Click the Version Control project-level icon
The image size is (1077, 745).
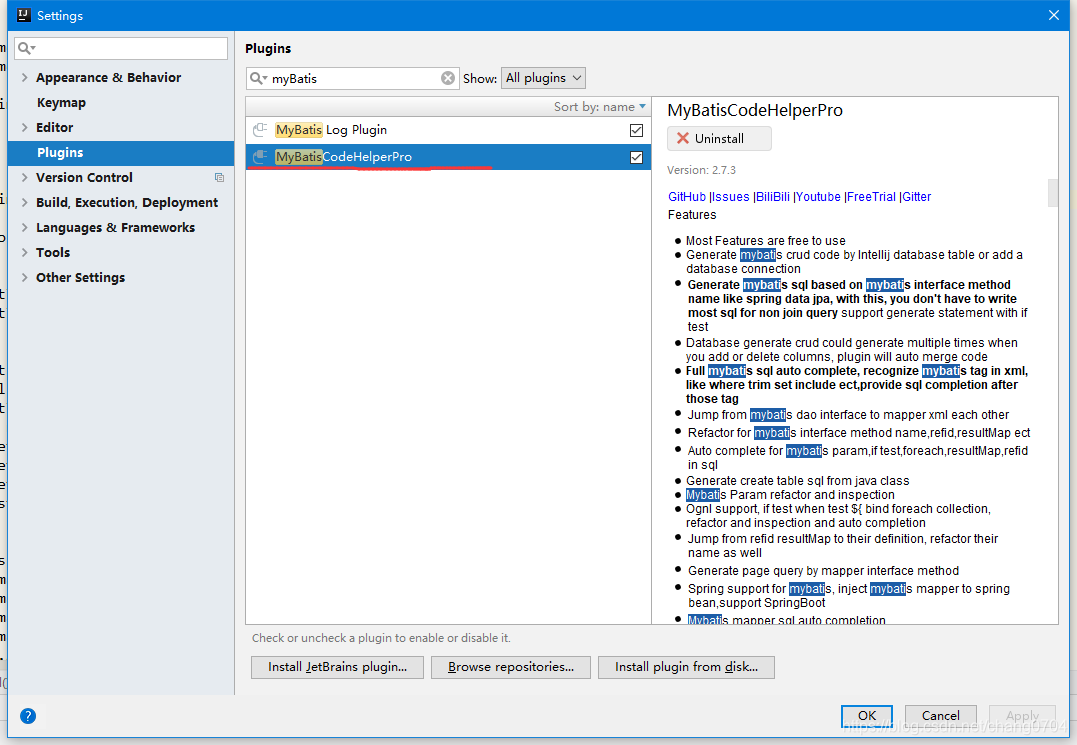[219, 177]
